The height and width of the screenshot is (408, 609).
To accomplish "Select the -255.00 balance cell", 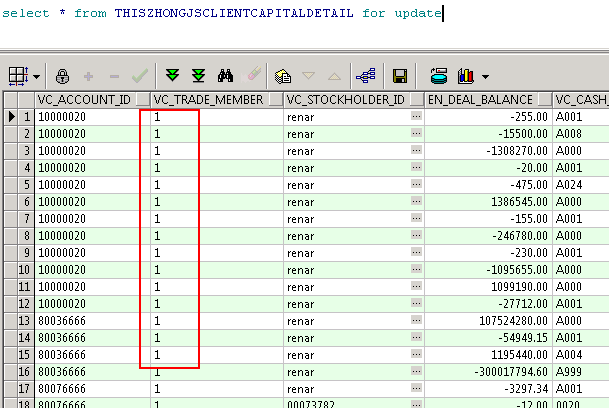I will (x=489, y=117).
